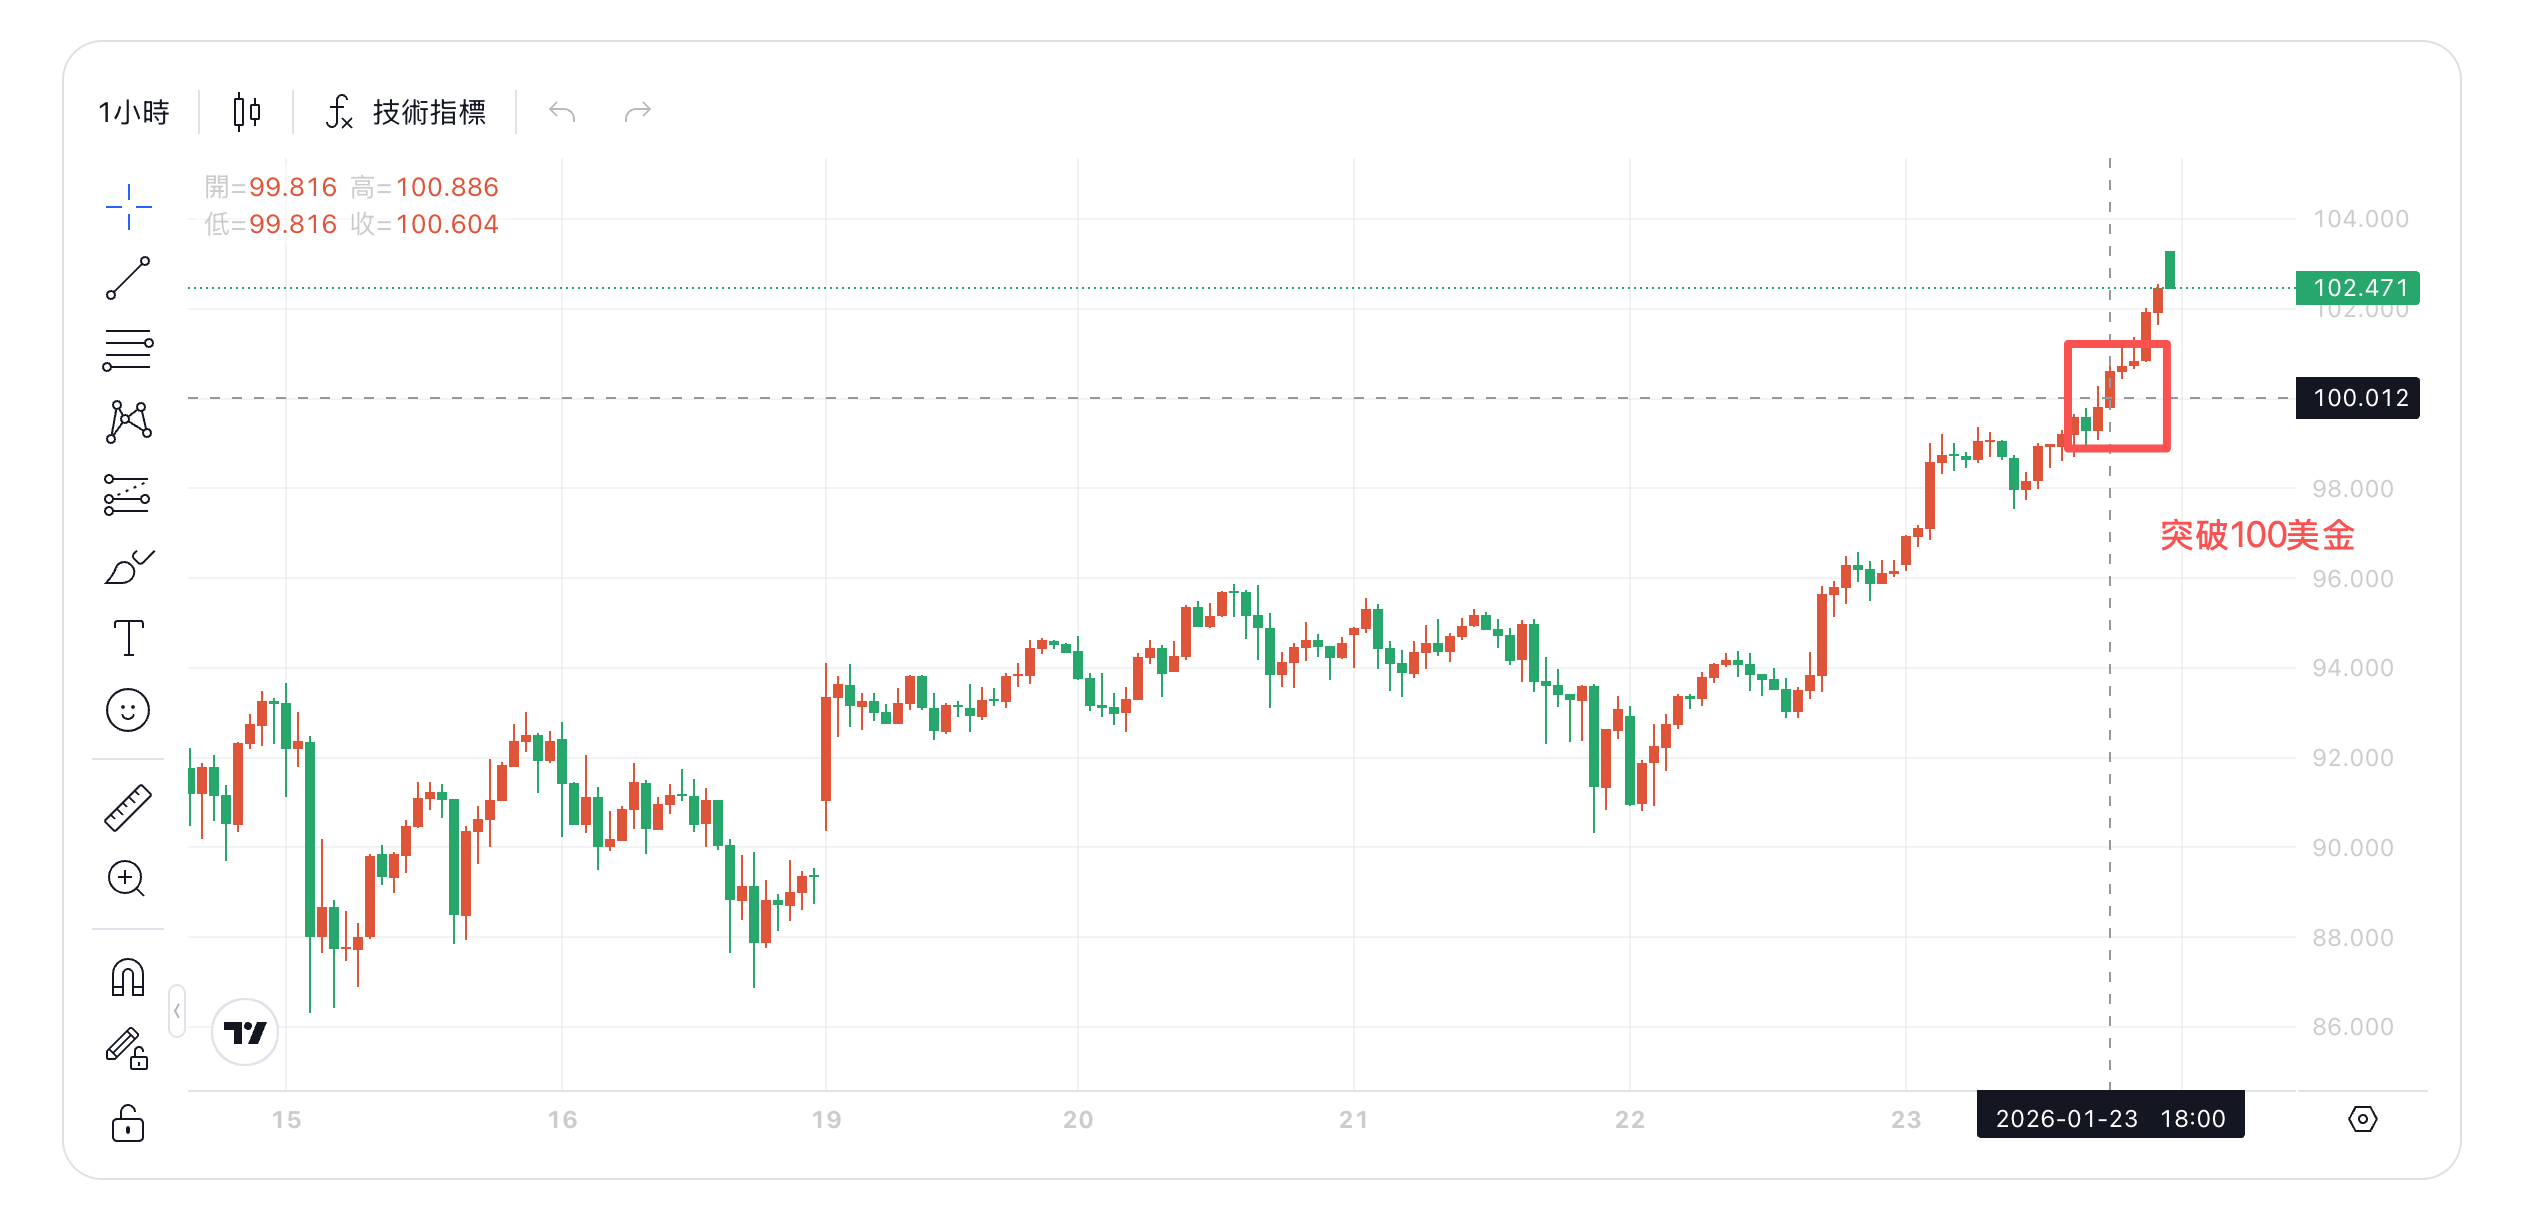The width and height of the screenshot is (2530, 1226).
Task: Lock all drawings with padlock icon
Action: coord(127,1121)
